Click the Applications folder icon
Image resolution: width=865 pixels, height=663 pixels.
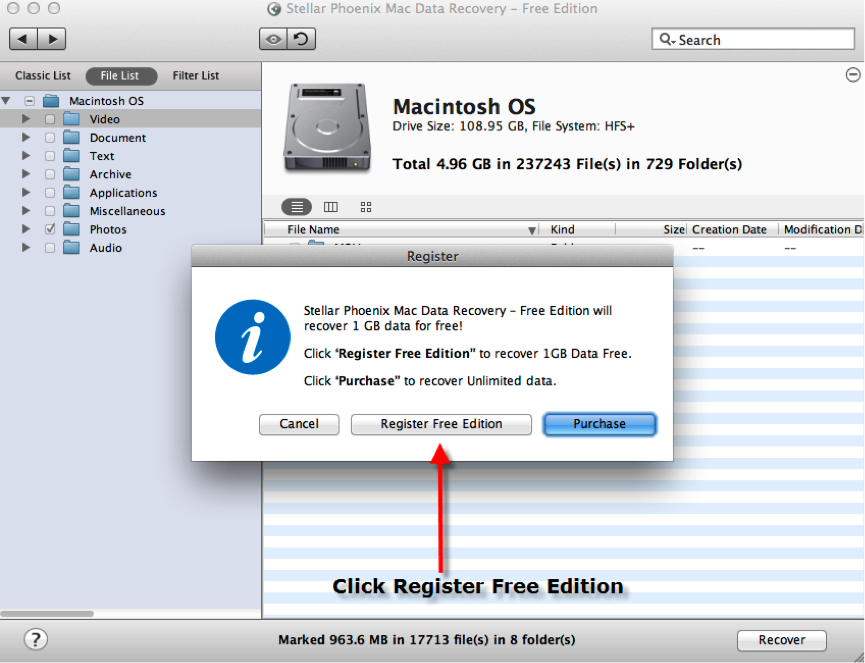tap(71, 193)
